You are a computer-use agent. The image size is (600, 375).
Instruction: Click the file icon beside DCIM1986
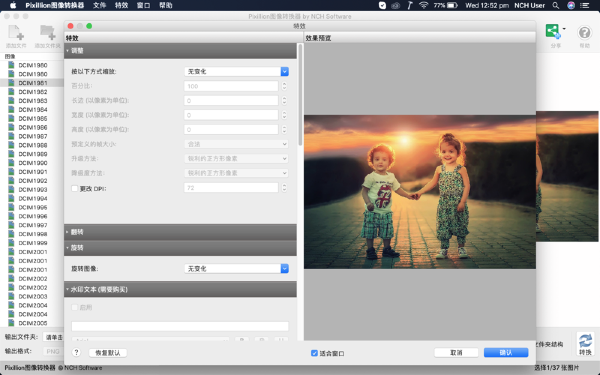(x=11, y=127)
